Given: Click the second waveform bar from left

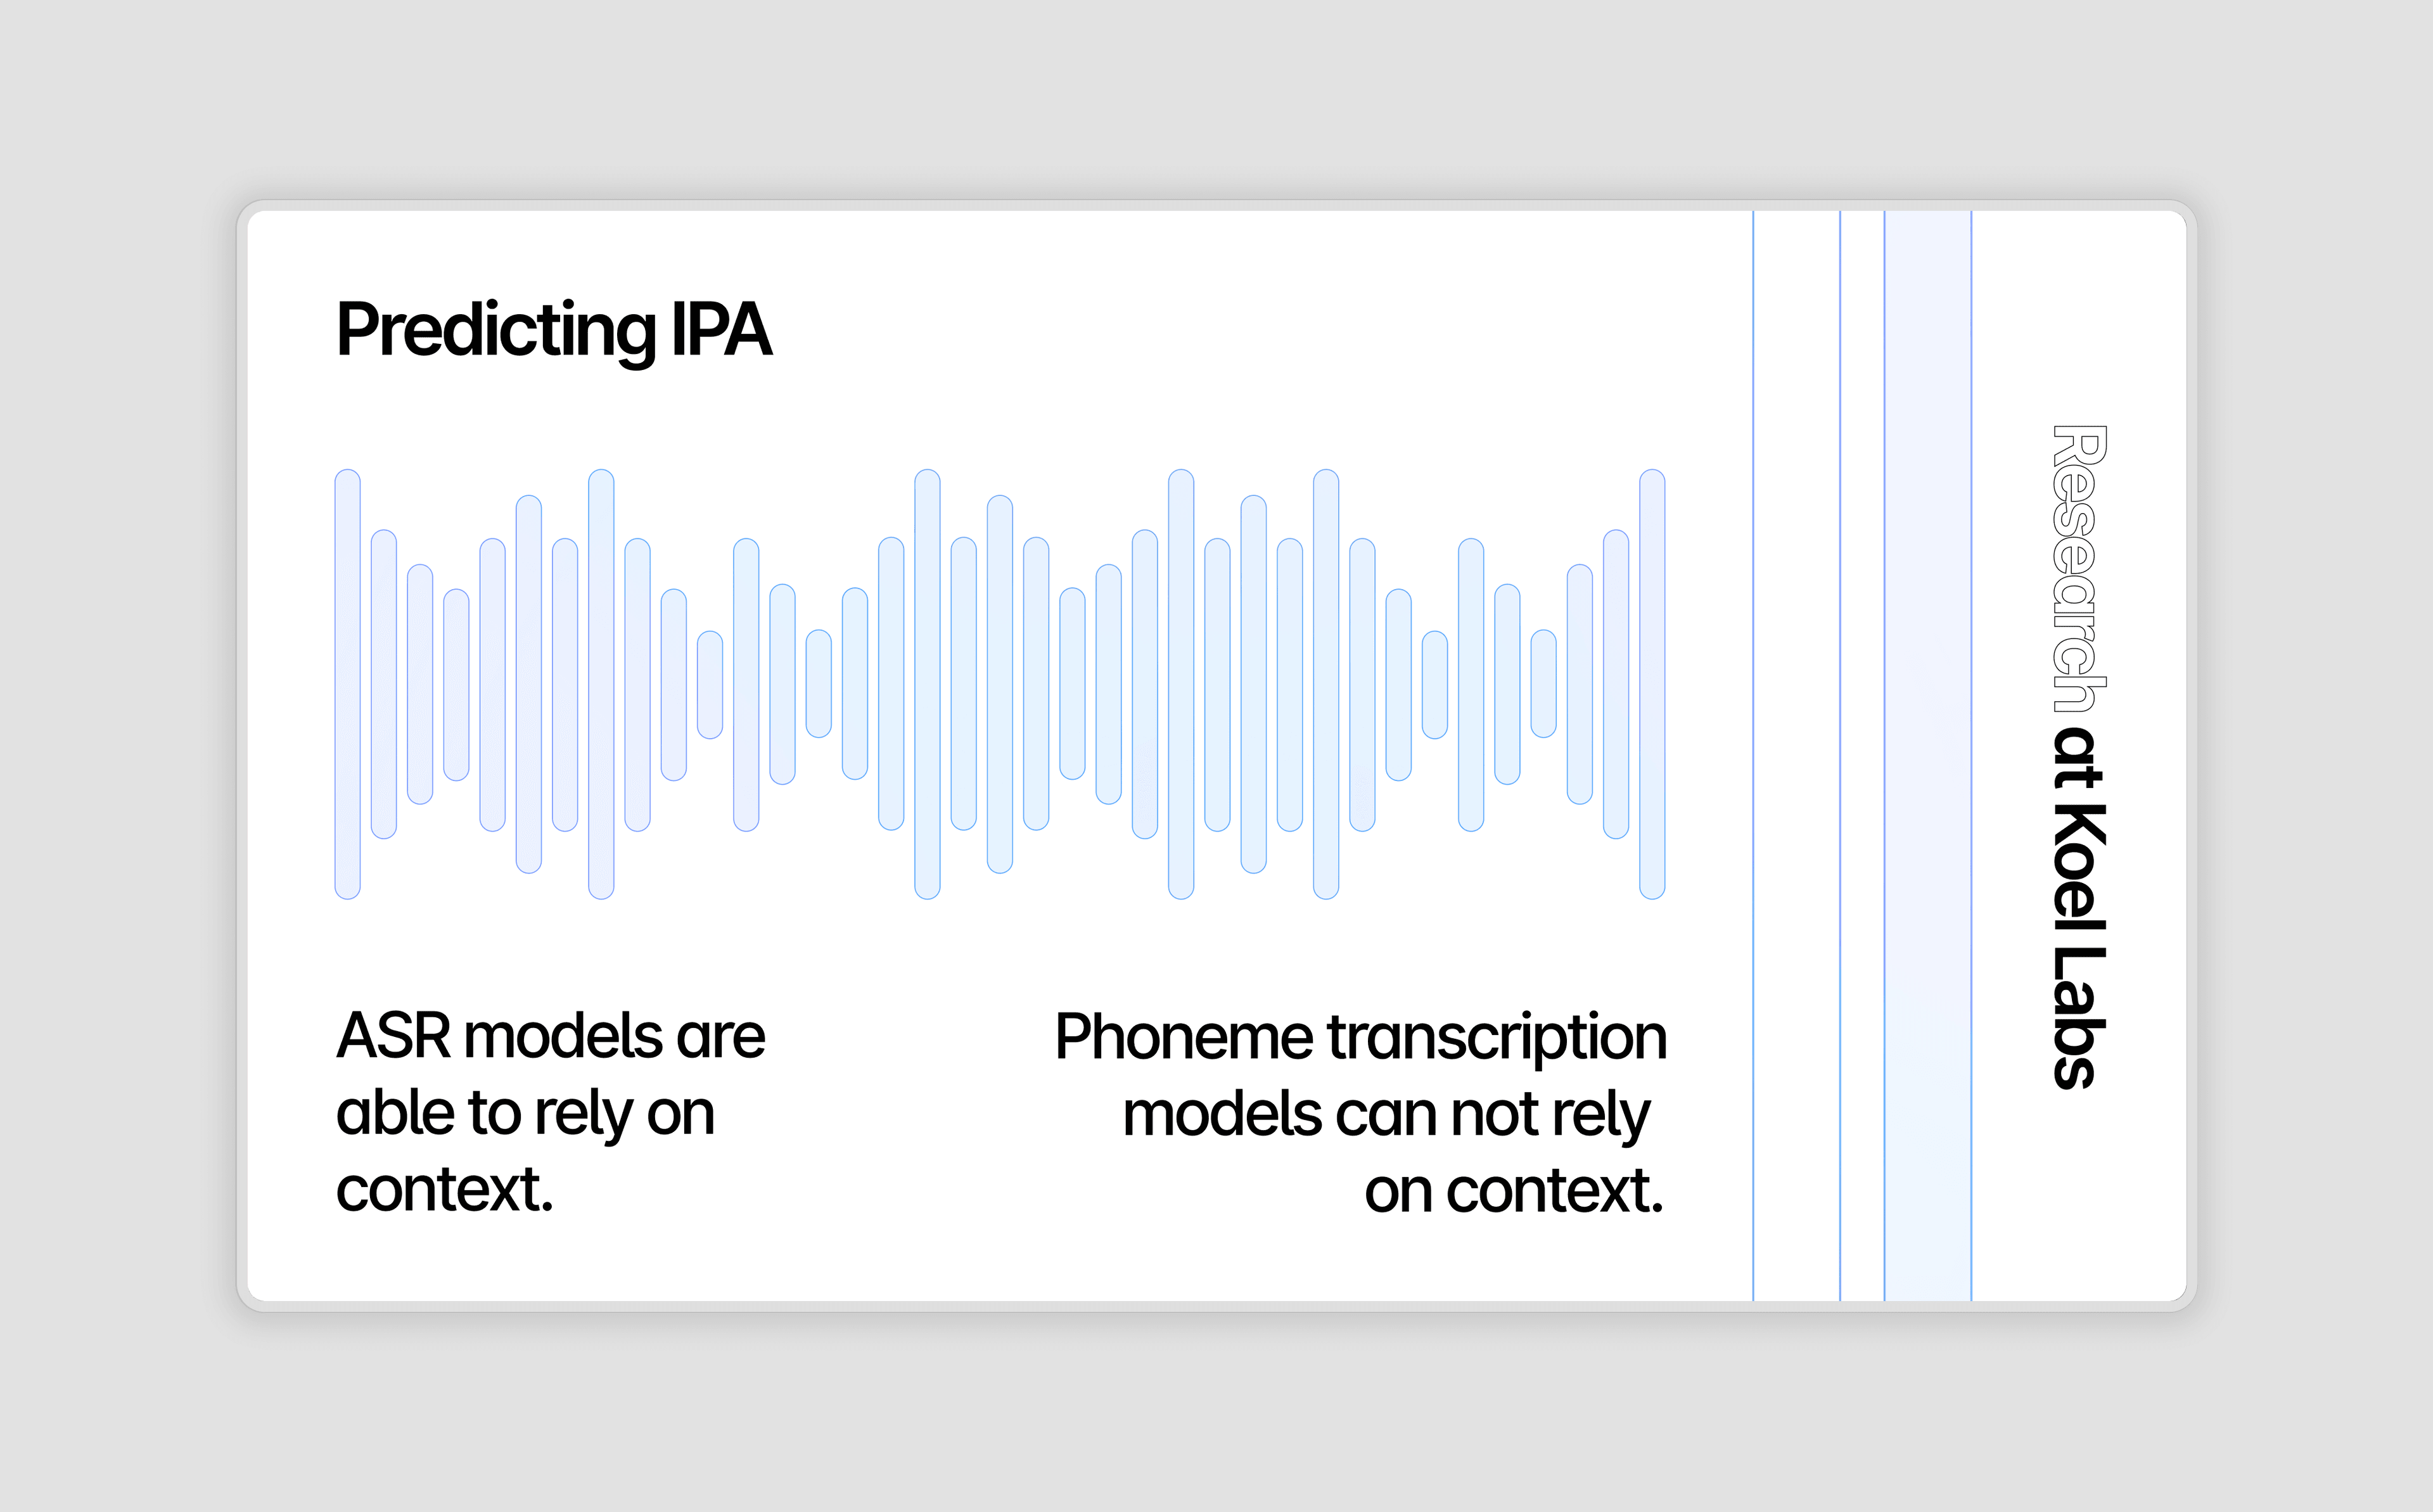Looking at the screenshot, I should pos(384,684).
